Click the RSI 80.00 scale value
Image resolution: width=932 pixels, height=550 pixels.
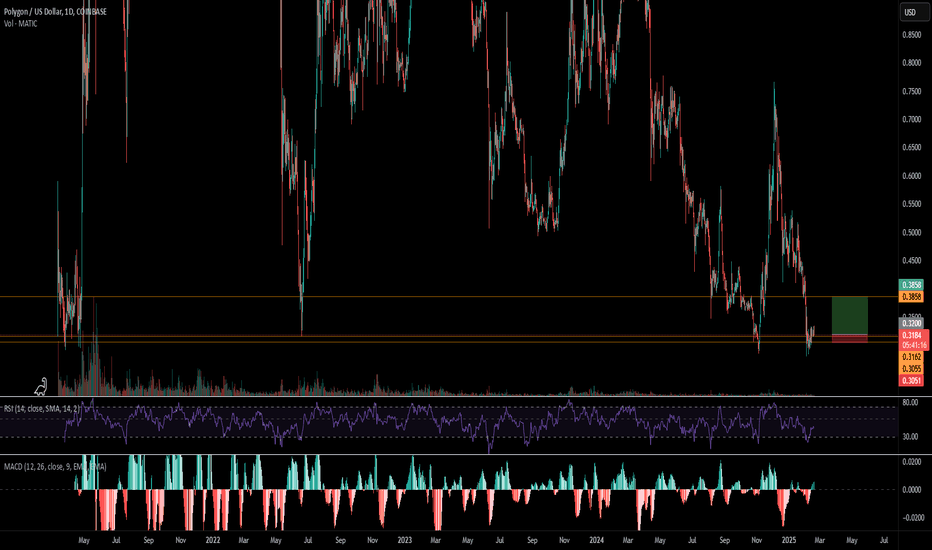910,403
